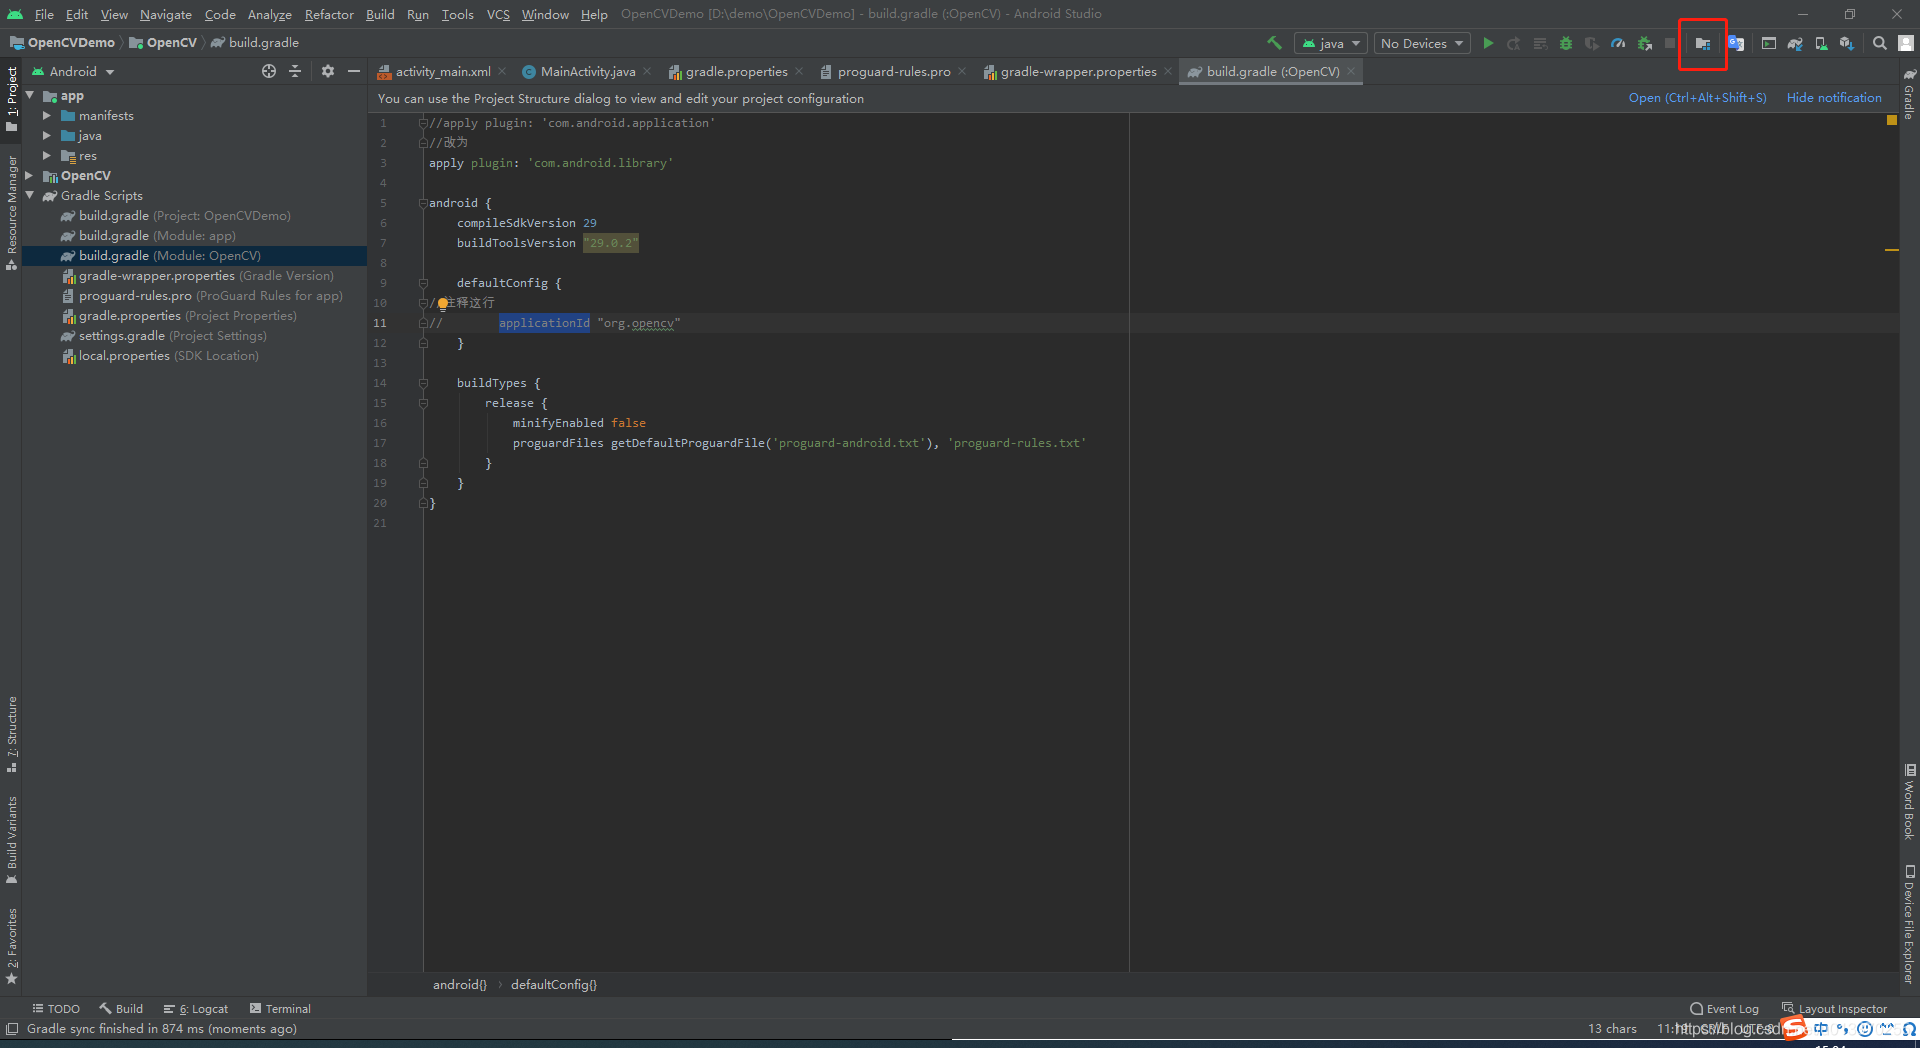
Task: Toggle the Gradle tool window
Action: click(1909, 94)
